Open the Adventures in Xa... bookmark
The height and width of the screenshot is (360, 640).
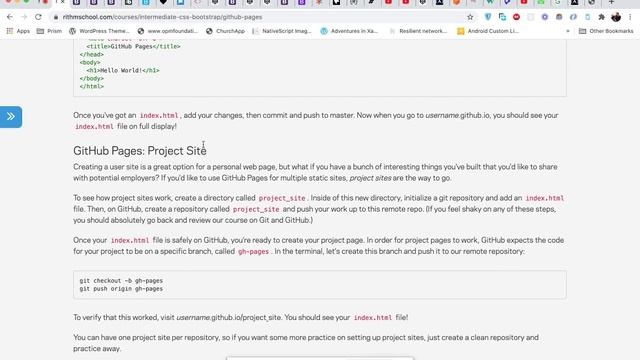349,31
